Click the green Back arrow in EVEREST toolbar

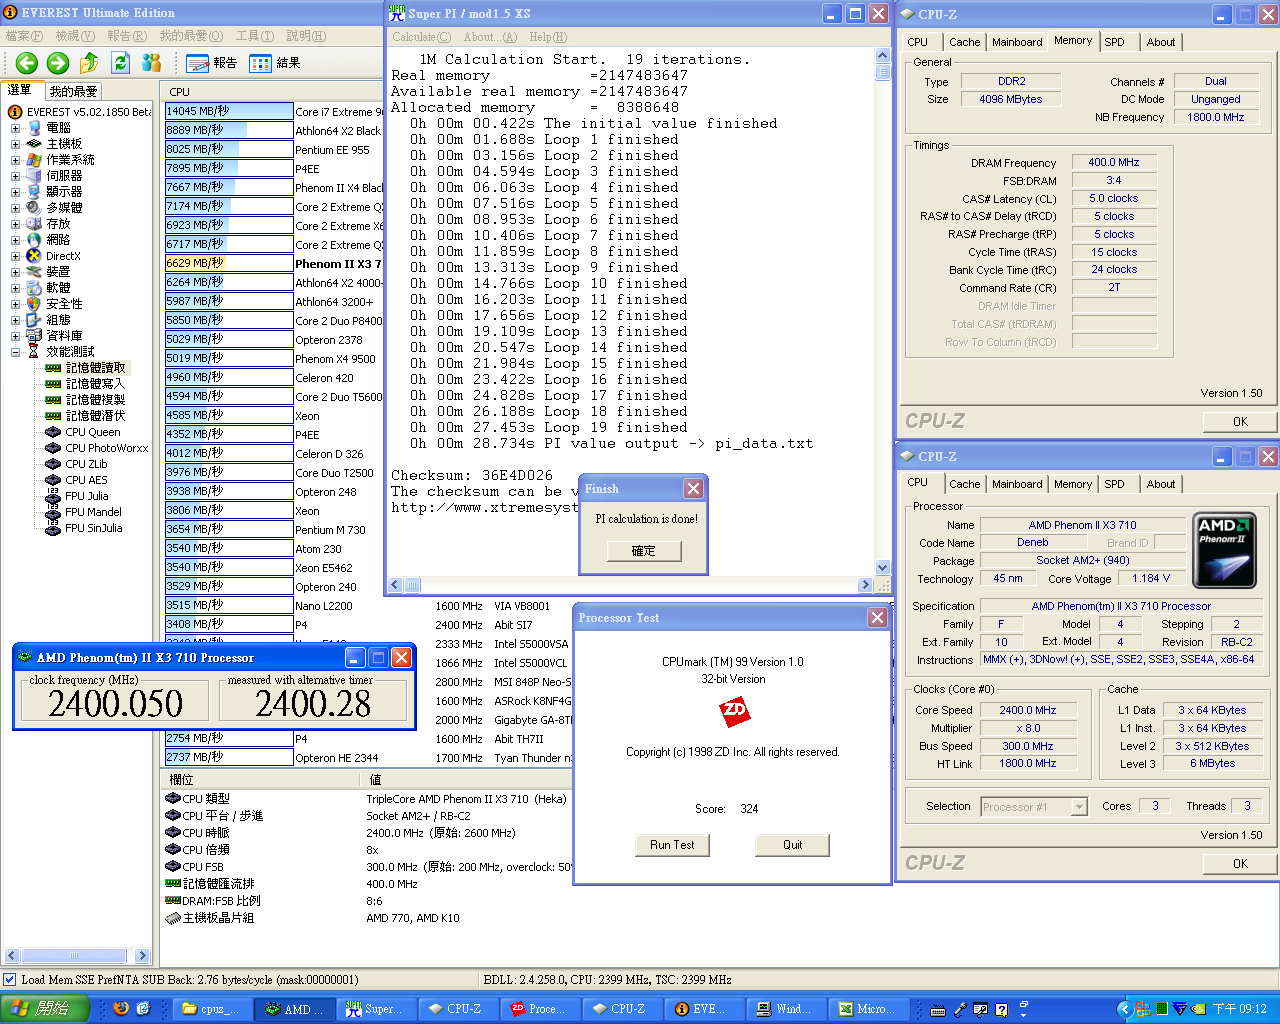point(27,63)
